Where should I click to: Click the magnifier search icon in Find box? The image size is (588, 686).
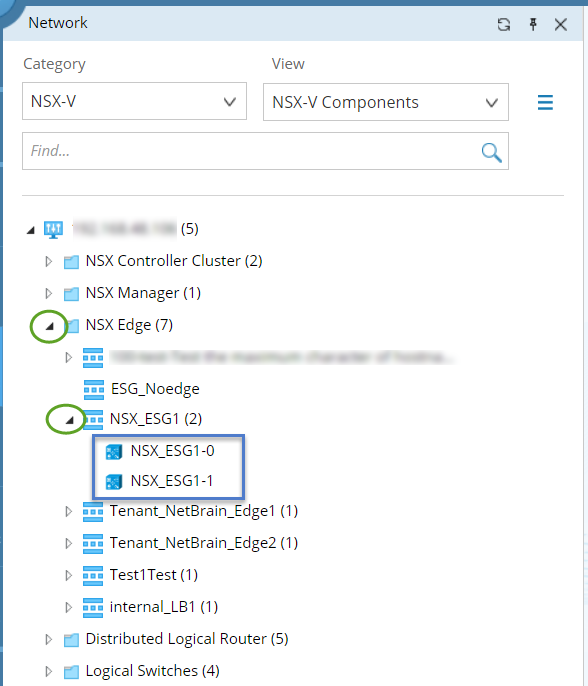point(491,152)
